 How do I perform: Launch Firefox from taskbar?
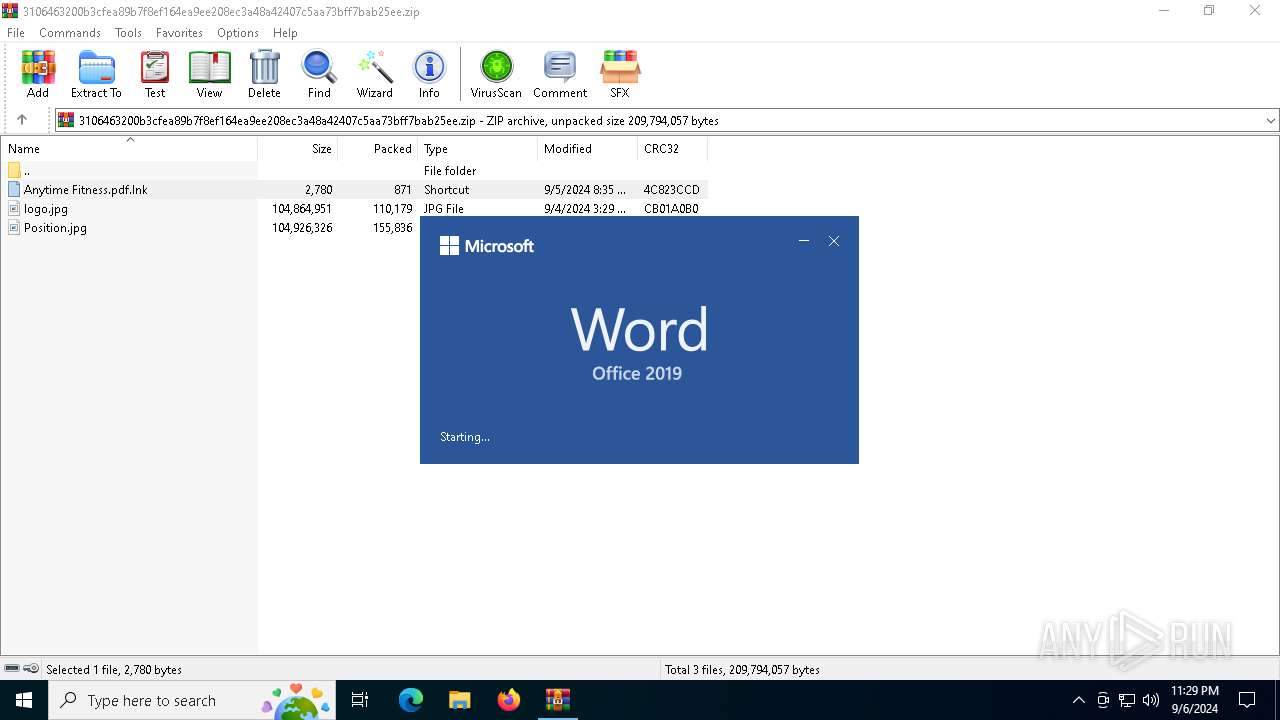coord(508,700)
